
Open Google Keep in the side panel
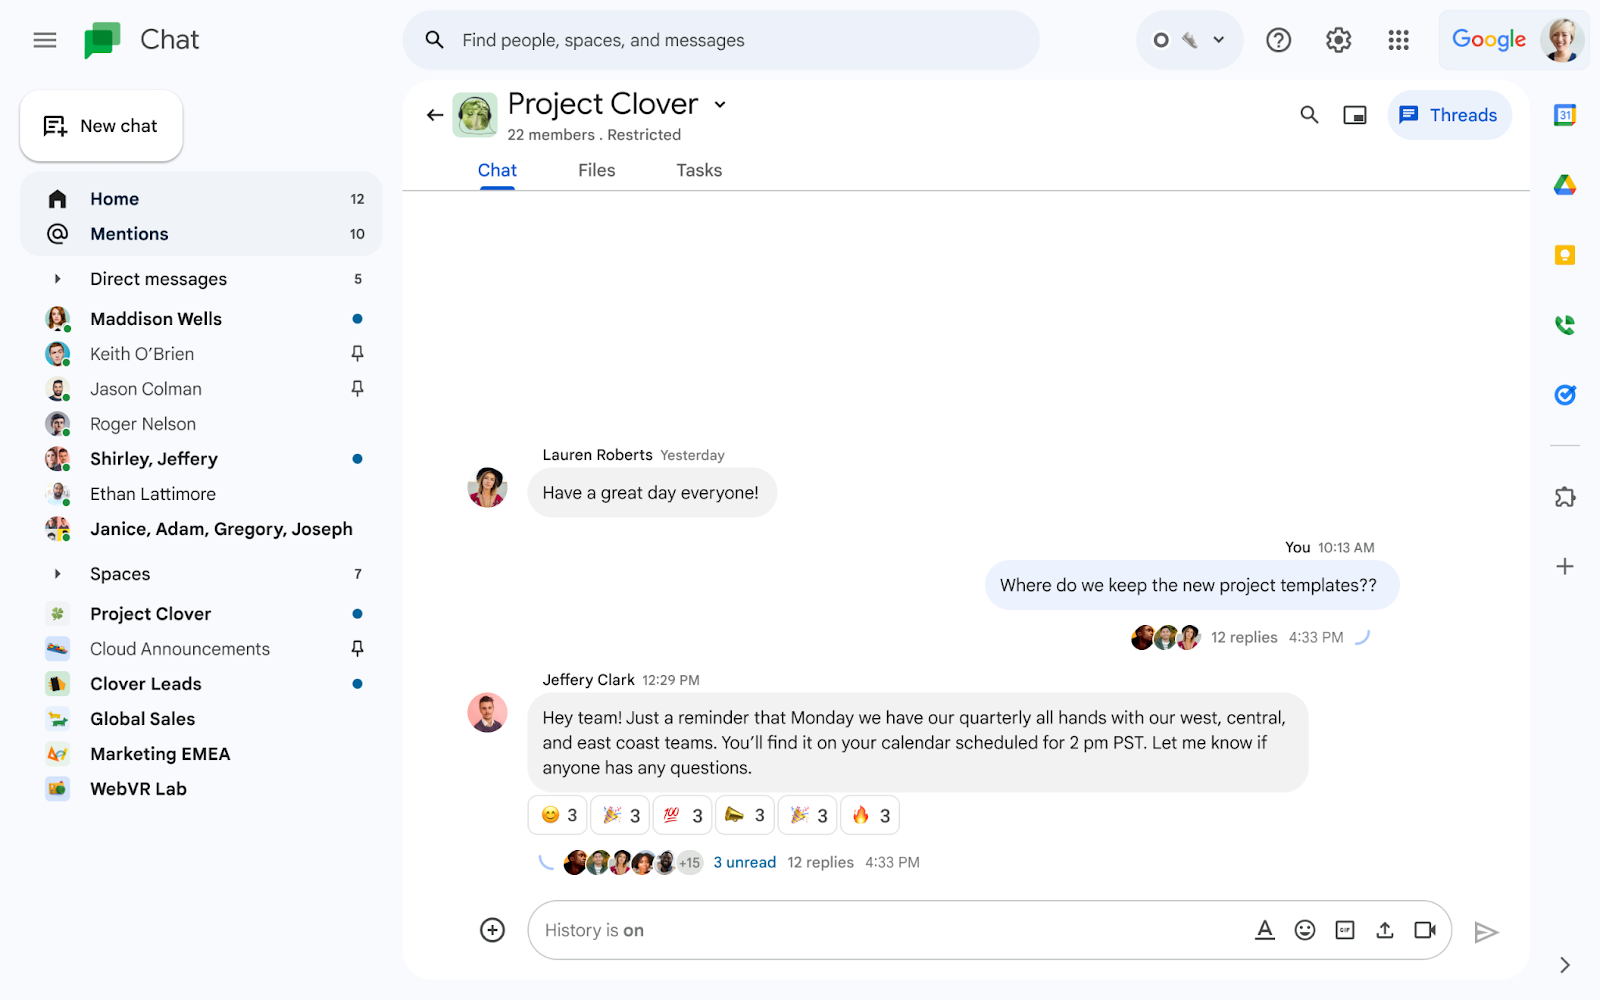point(1565,255)
